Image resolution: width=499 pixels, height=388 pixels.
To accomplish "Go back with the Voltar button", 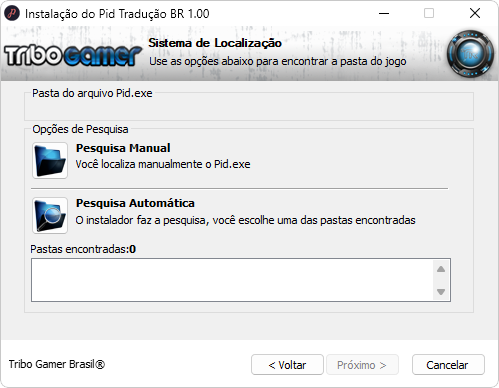I will coord(287,365).
